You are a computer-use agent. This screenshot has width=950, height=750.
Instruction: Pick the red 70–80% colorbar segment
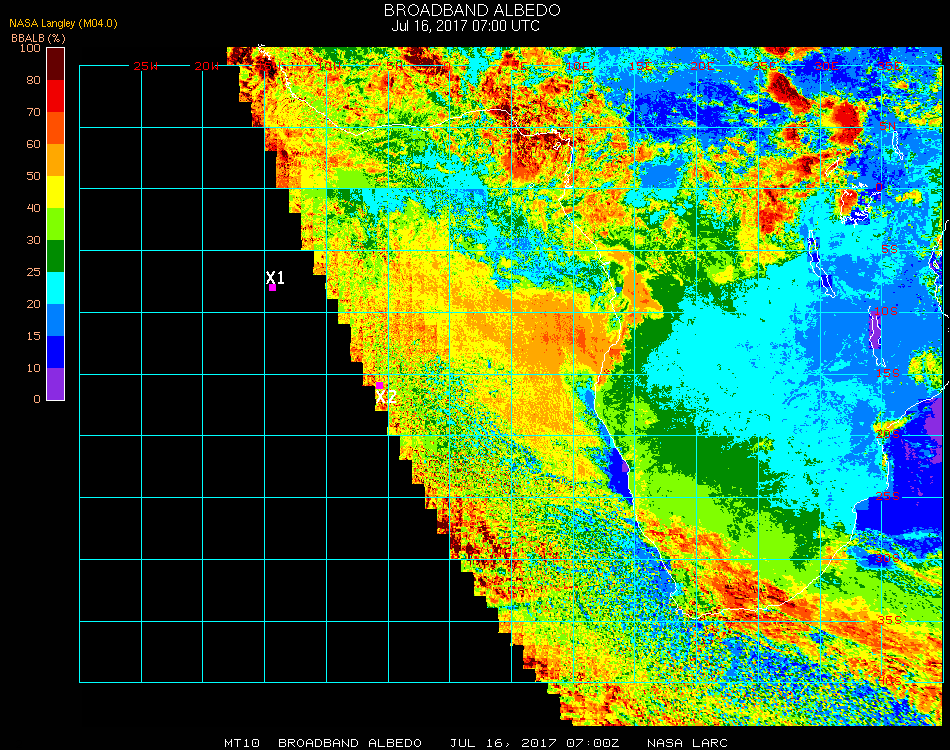(56, 96)
